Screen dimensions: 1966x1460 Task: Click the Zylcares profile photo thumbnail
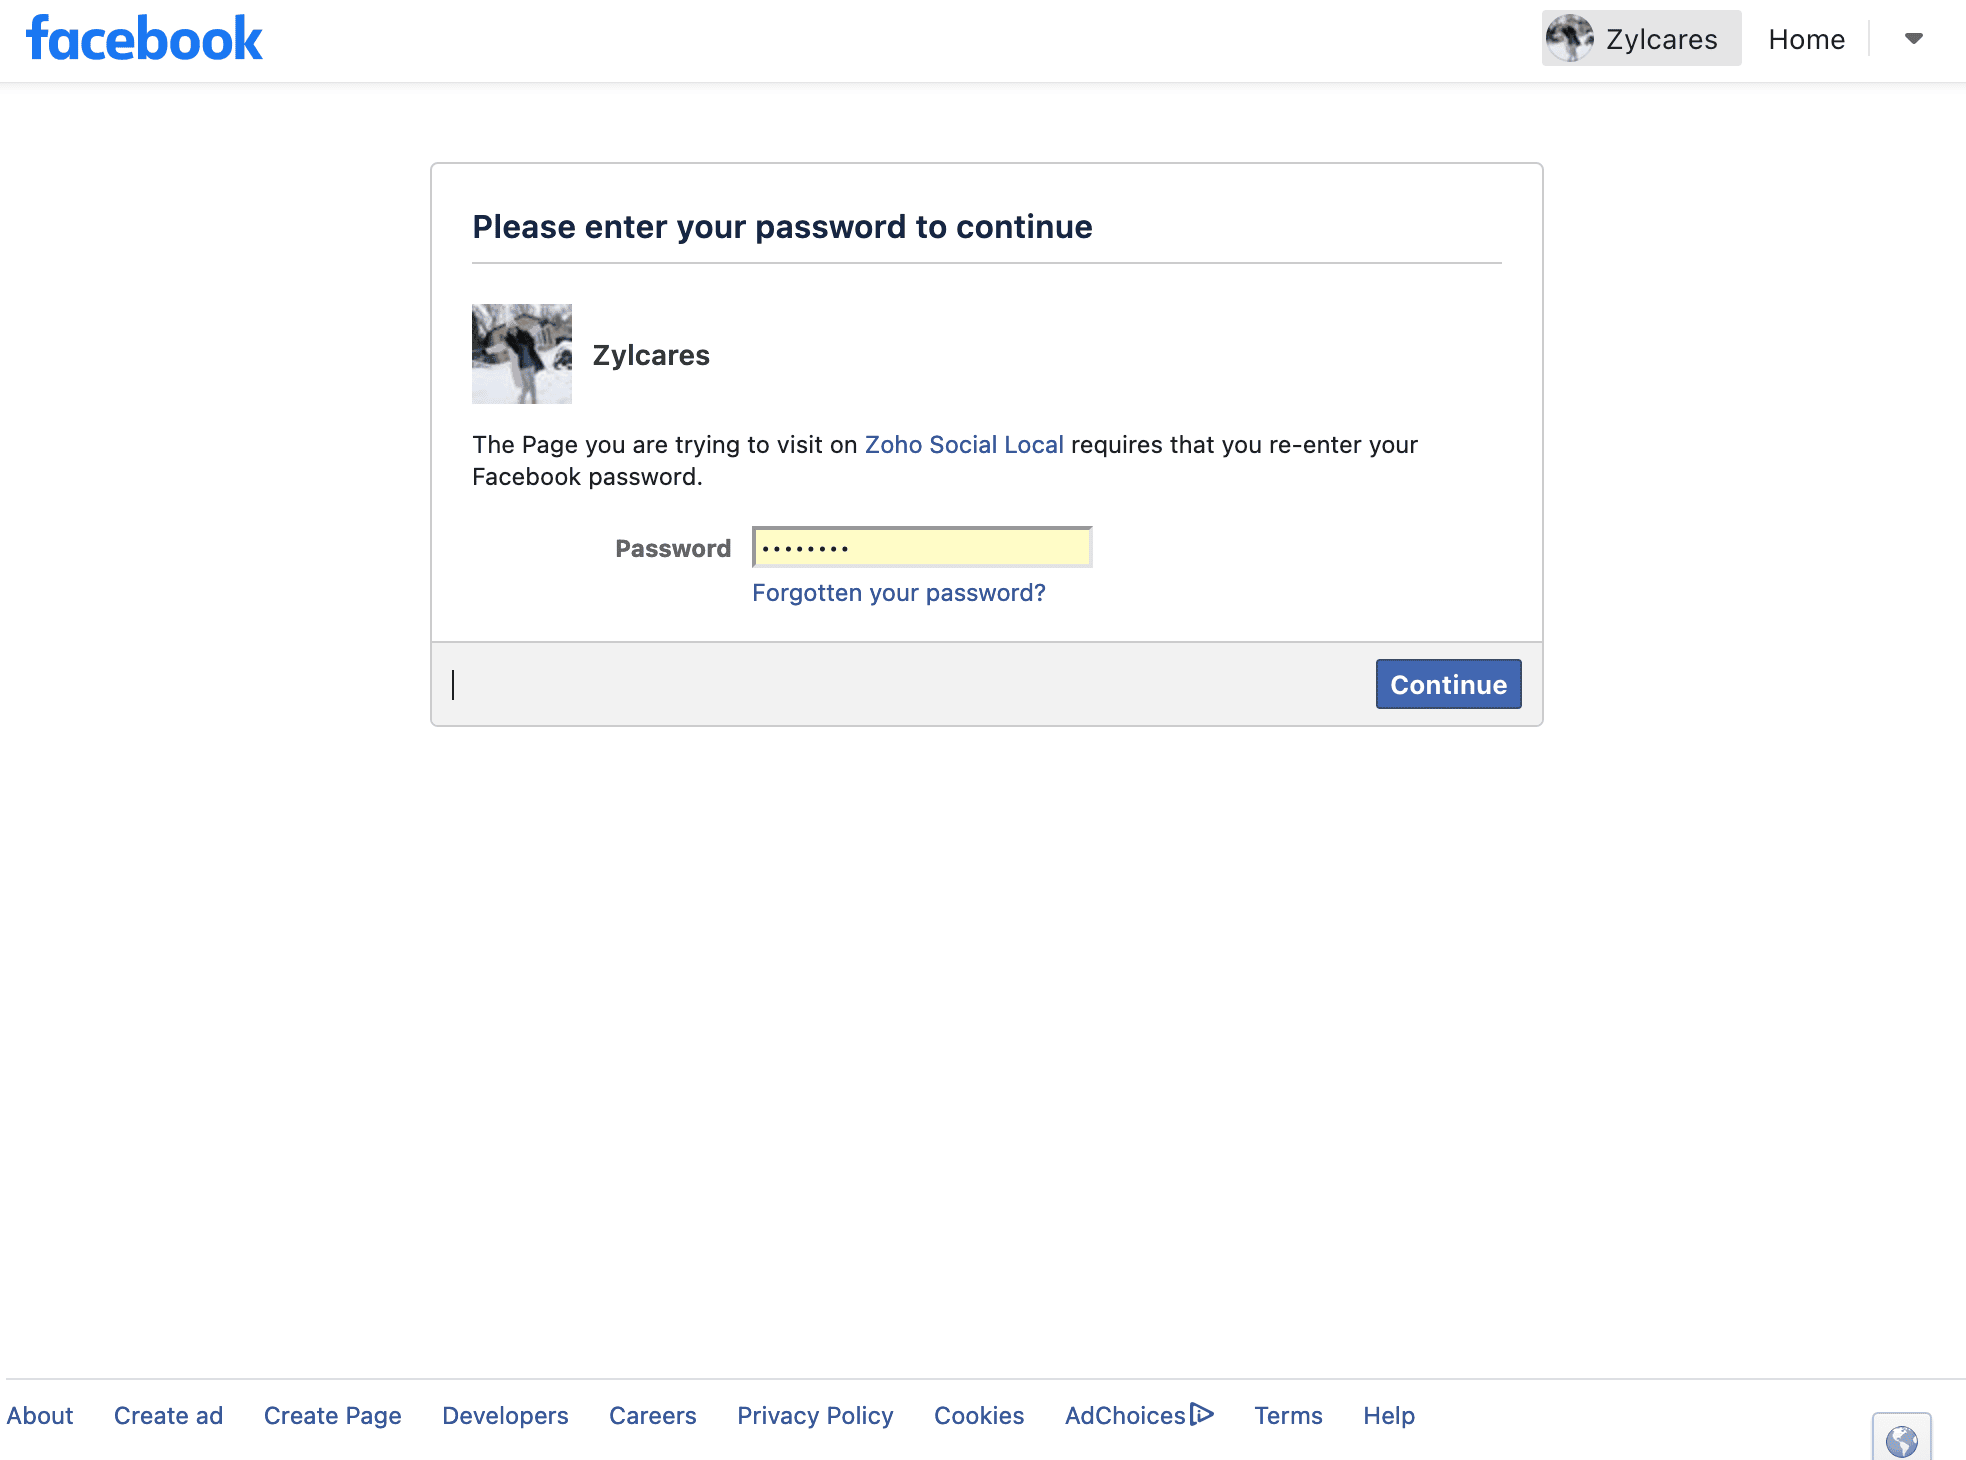pos(522,354)
